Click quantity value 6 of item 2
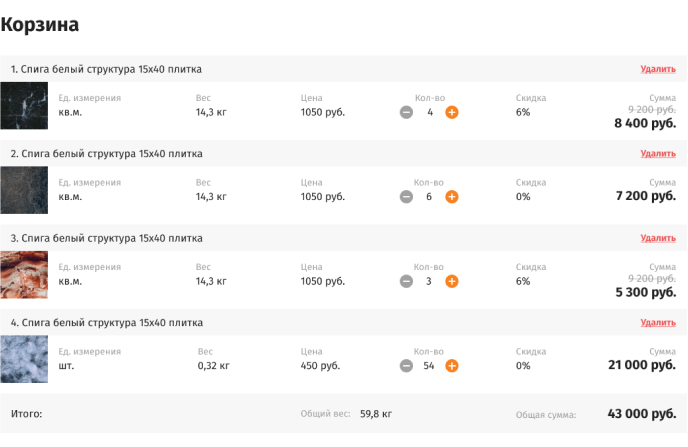The image size is (688, 447). coord(429,197)
